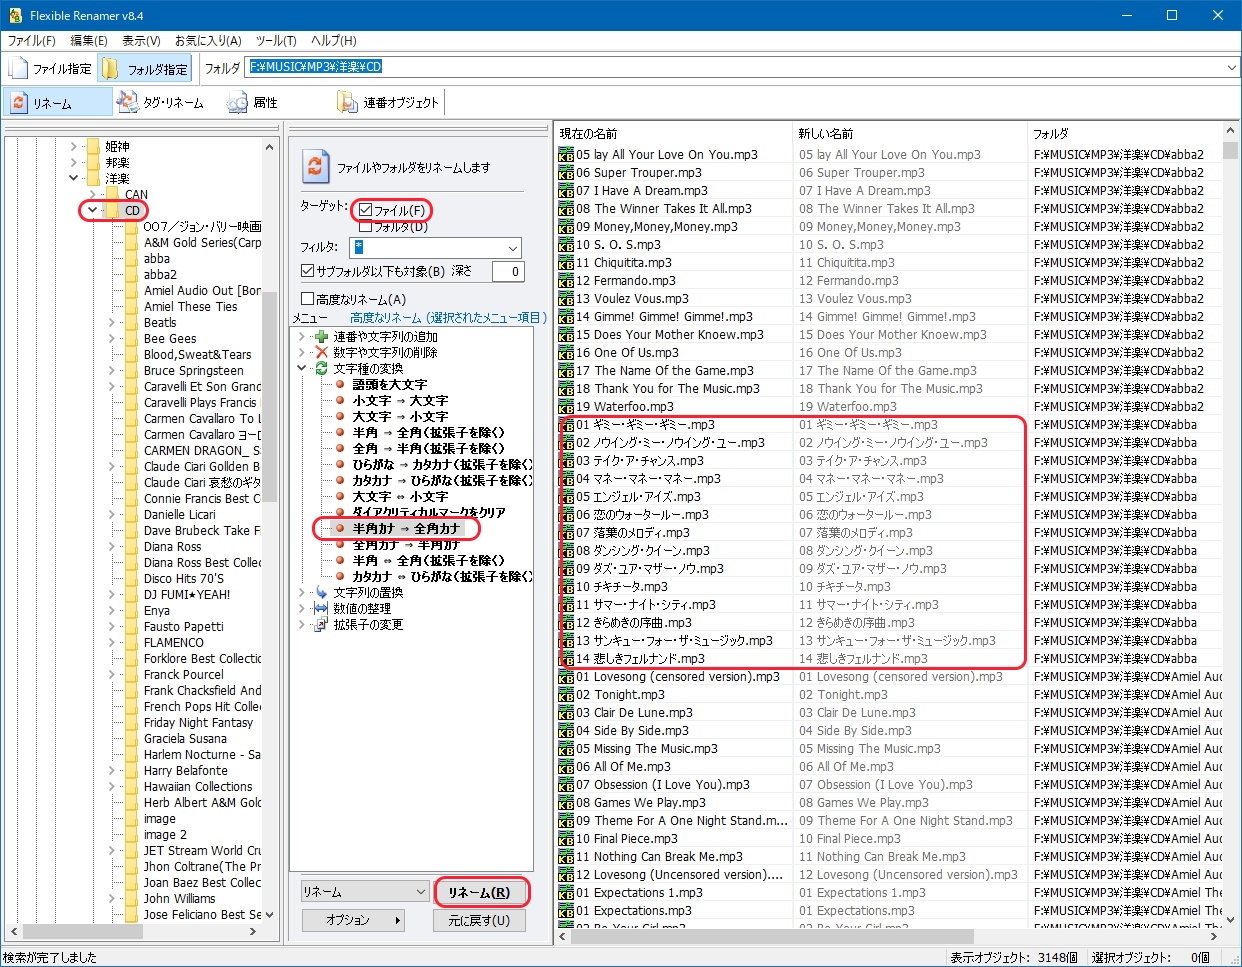
Task: Open the フィルタ dropdown list
Action: (x=513, y=248)
